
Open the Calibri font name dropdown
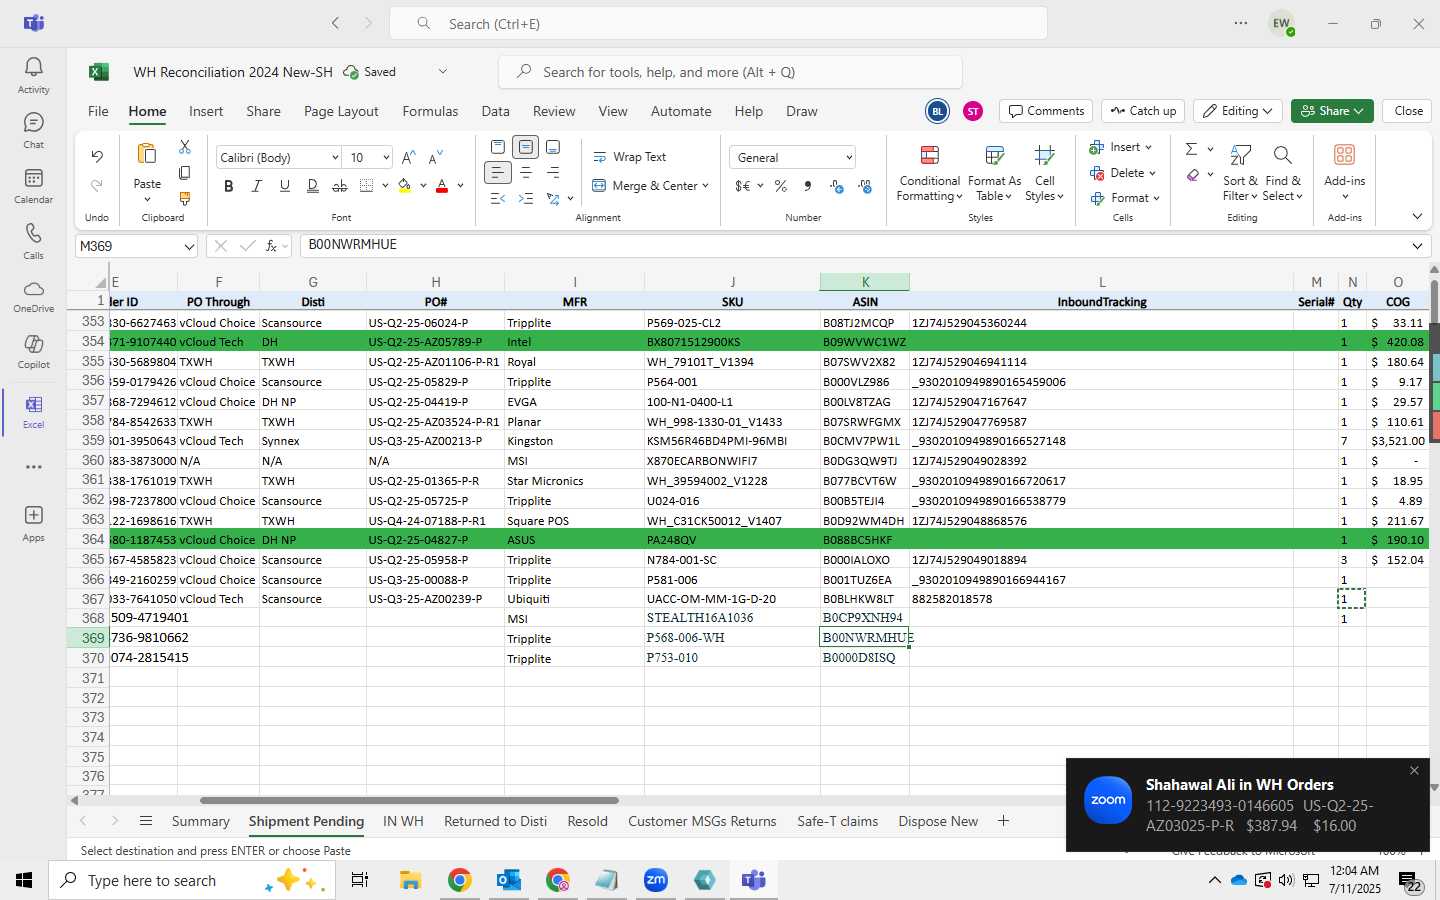coord(334,158)
